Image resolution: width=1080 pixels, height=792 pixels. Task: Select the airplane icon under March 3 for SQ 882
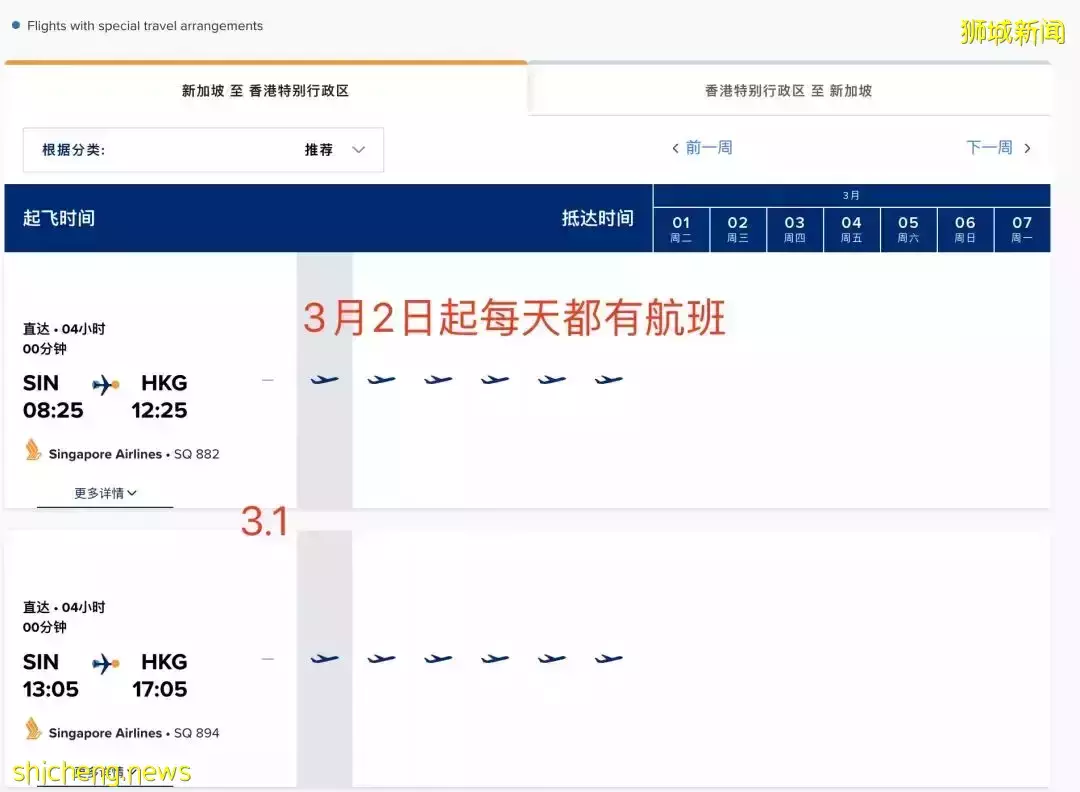[381, 380]
